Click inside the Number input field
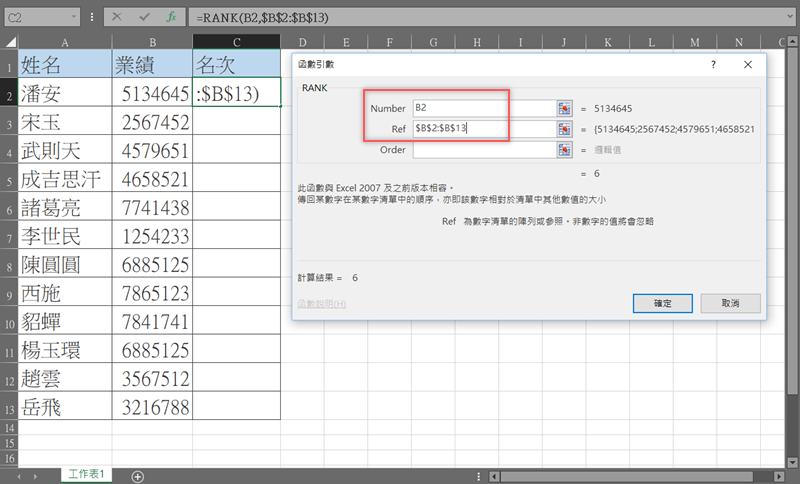 pyautogui.click(x=483, y=108)
